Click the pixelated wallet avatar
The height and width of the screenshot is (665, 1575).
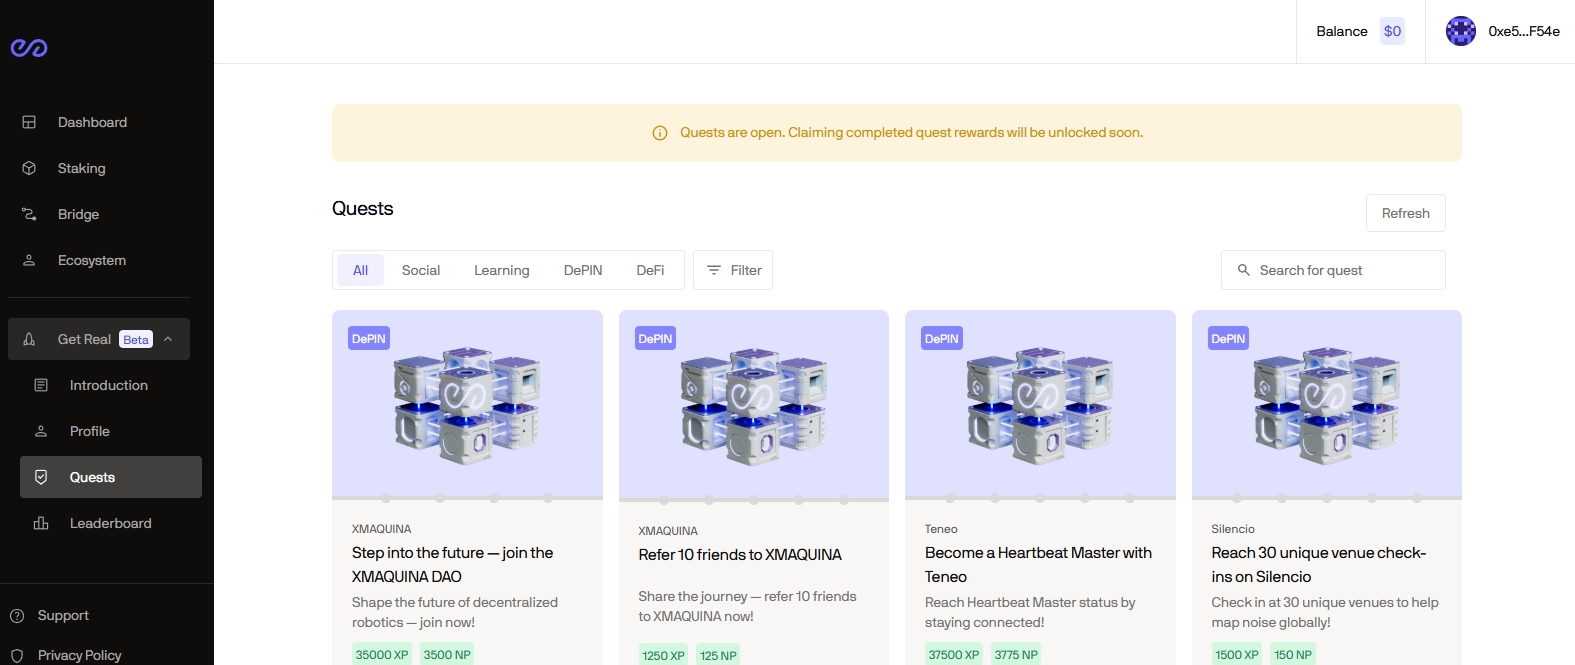pyautogui.click(x=1460, y=31)
